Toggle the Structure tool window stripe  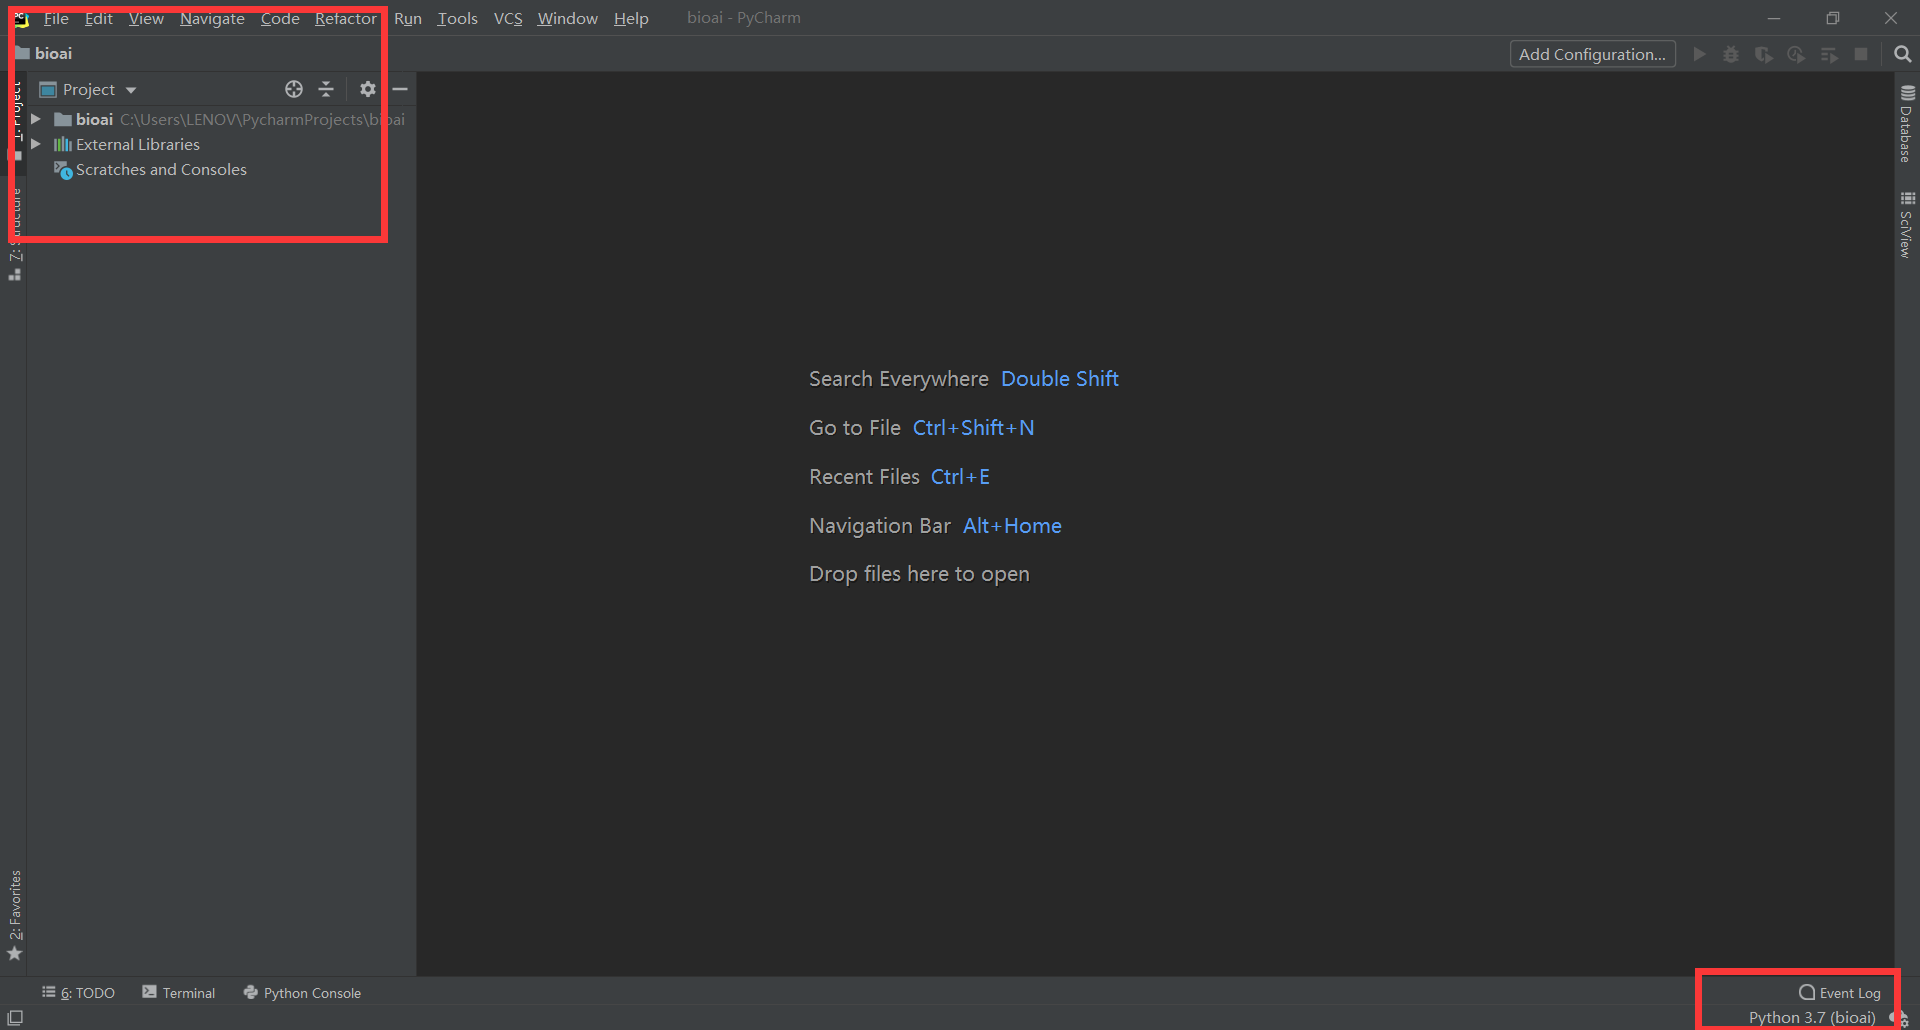pos(15,235)
